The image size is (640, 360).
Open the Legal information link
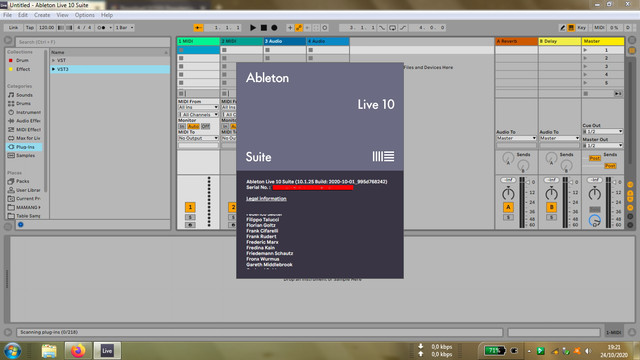pos(266,199)
